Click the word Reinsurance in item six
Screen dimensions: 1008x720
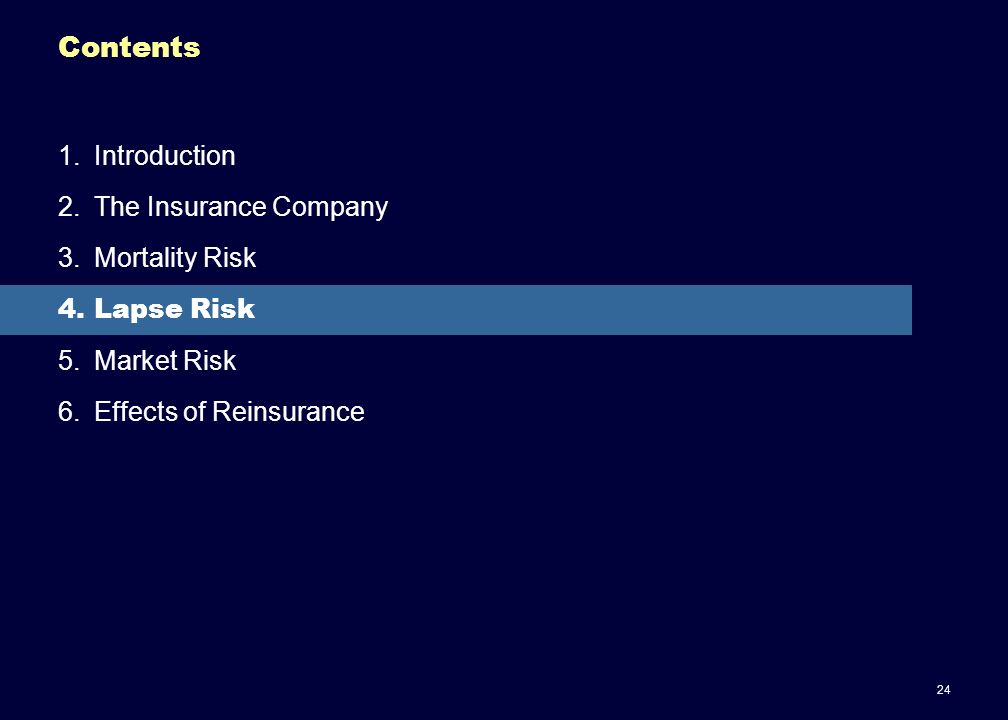click(288, 411)
